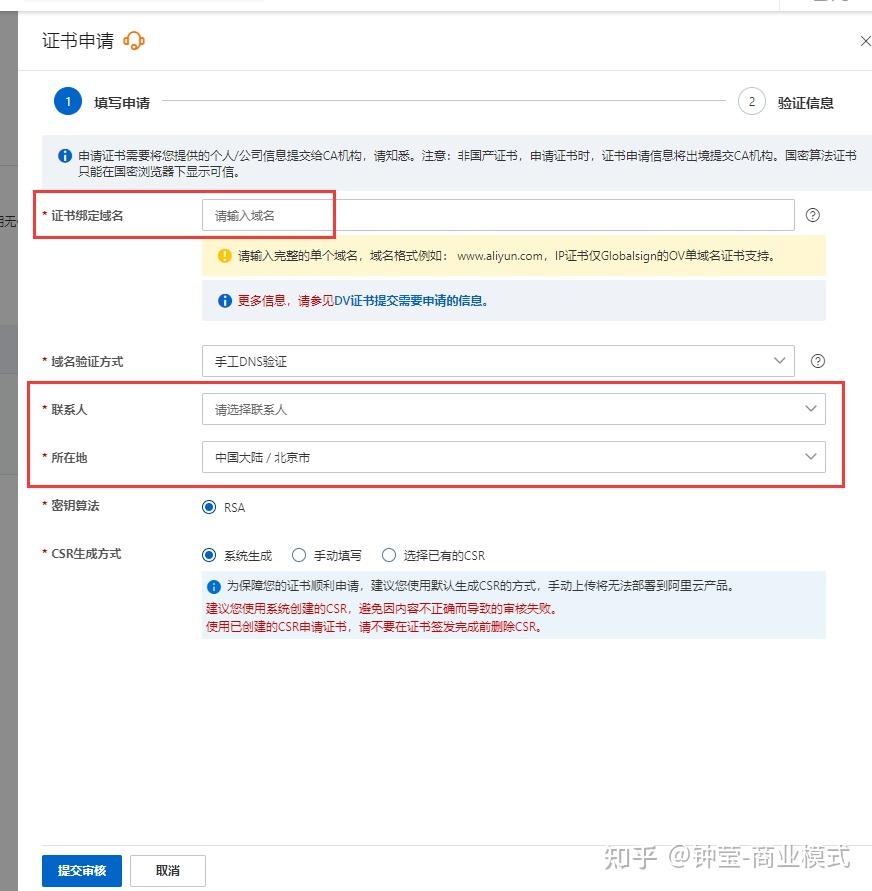Click the step 1 填写申请 circle indicator
The width and height of the screenshot is (872, 891).
[67, 101]
